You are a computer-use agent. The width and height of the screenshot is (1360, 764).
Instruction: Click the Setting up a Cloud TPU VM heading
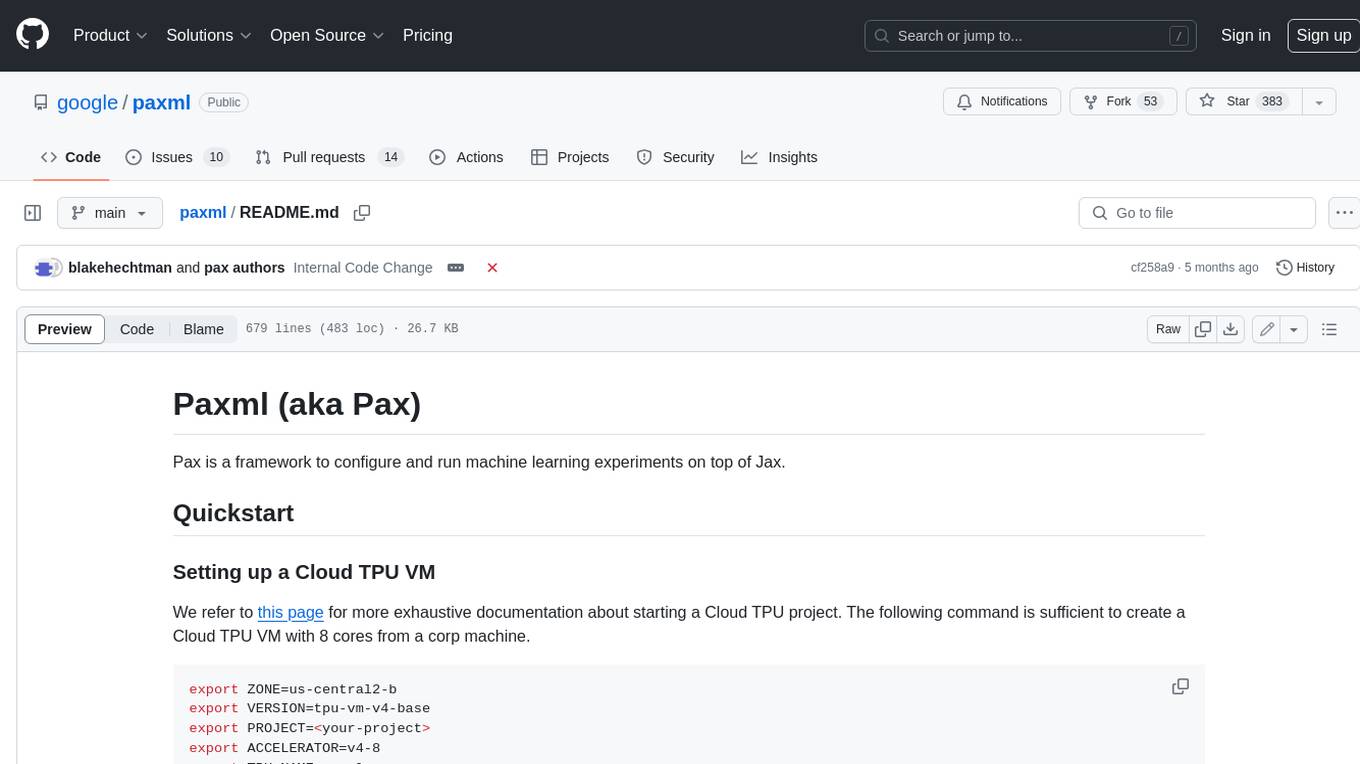coord(304,572)
